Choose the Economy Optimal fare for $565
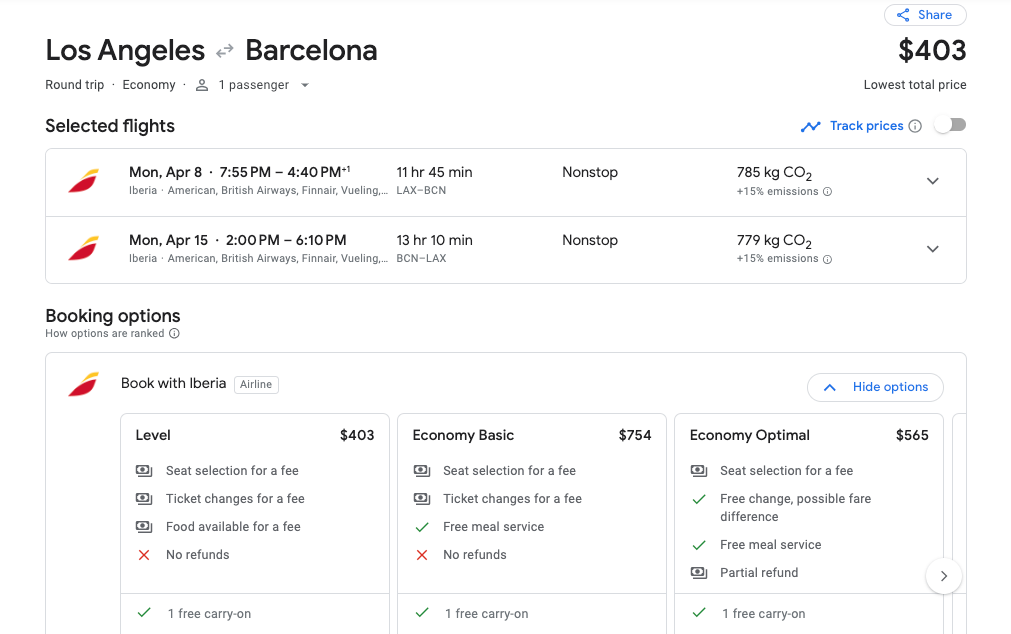This screenshot has height=634, width=1011. pos(808,435)
